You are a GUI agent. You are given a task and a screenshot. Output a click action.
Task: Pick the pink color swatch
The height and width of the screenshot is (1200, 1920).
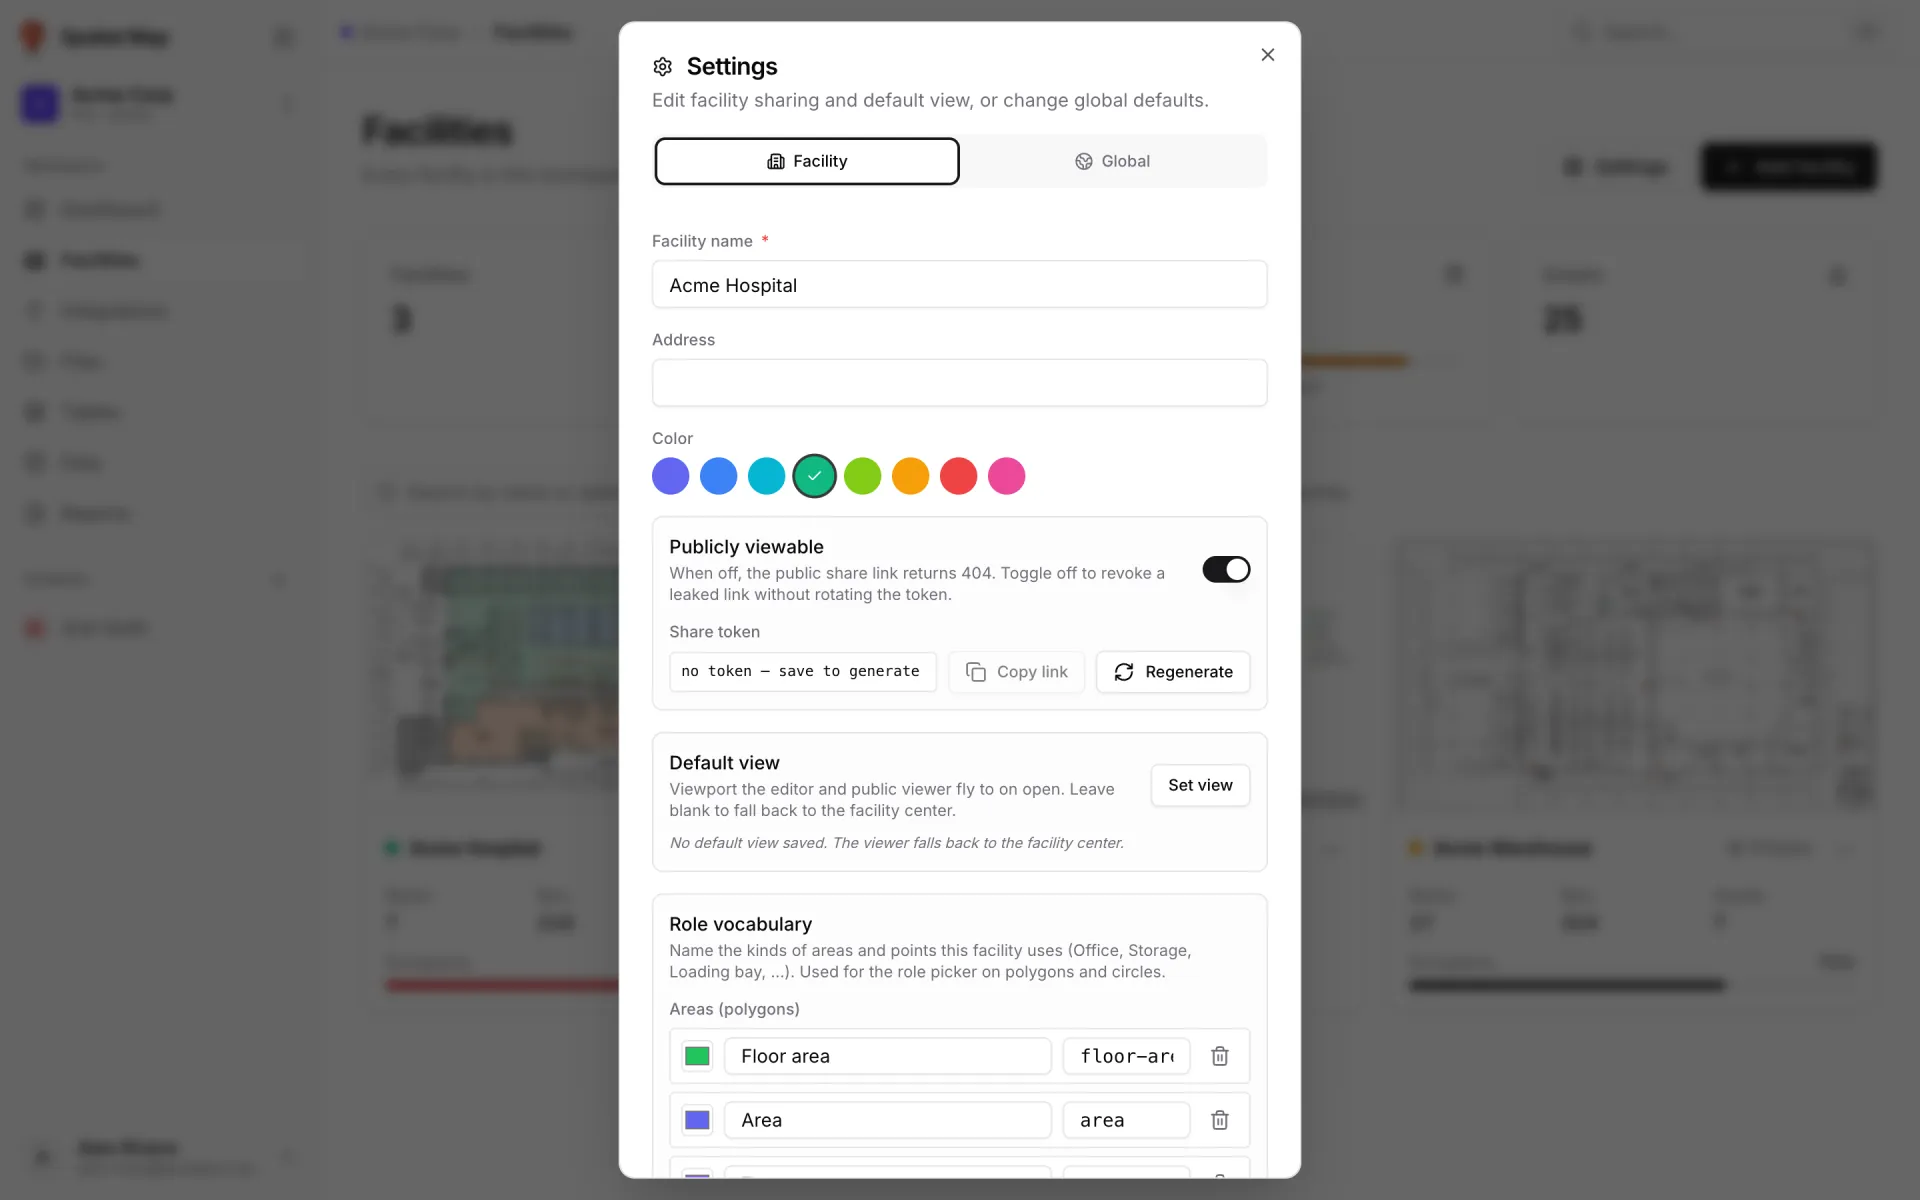click(x=1006, y=476)
